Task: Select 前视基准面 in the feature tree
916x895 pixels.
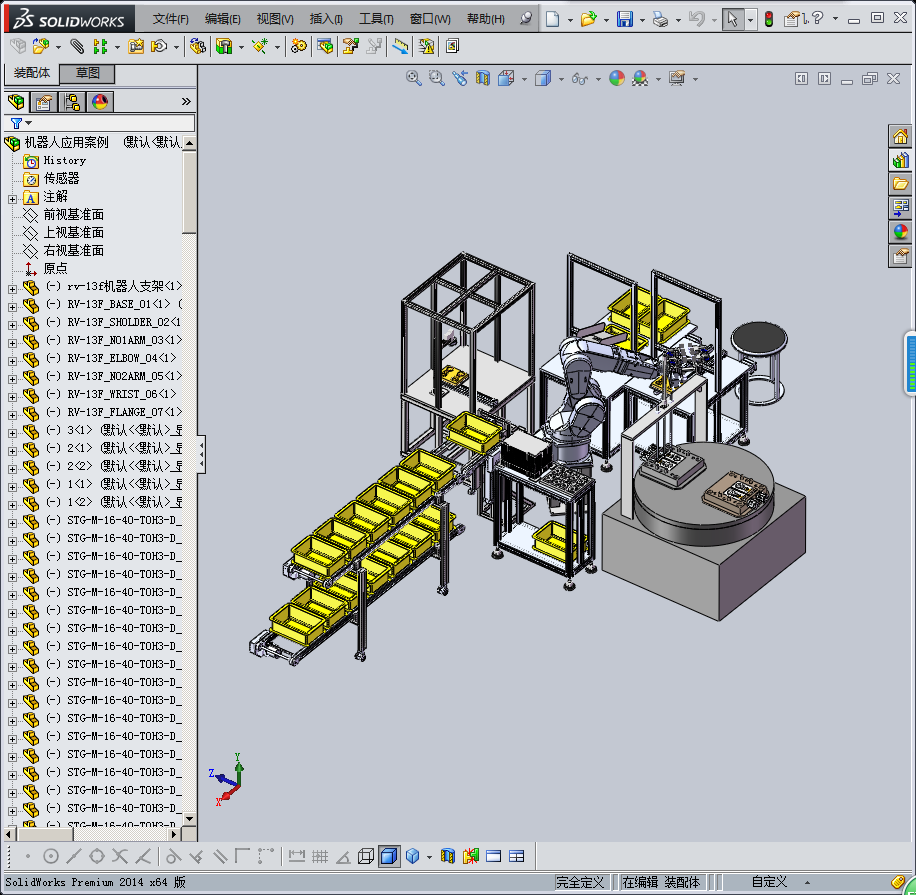Action: coord(73,215)
